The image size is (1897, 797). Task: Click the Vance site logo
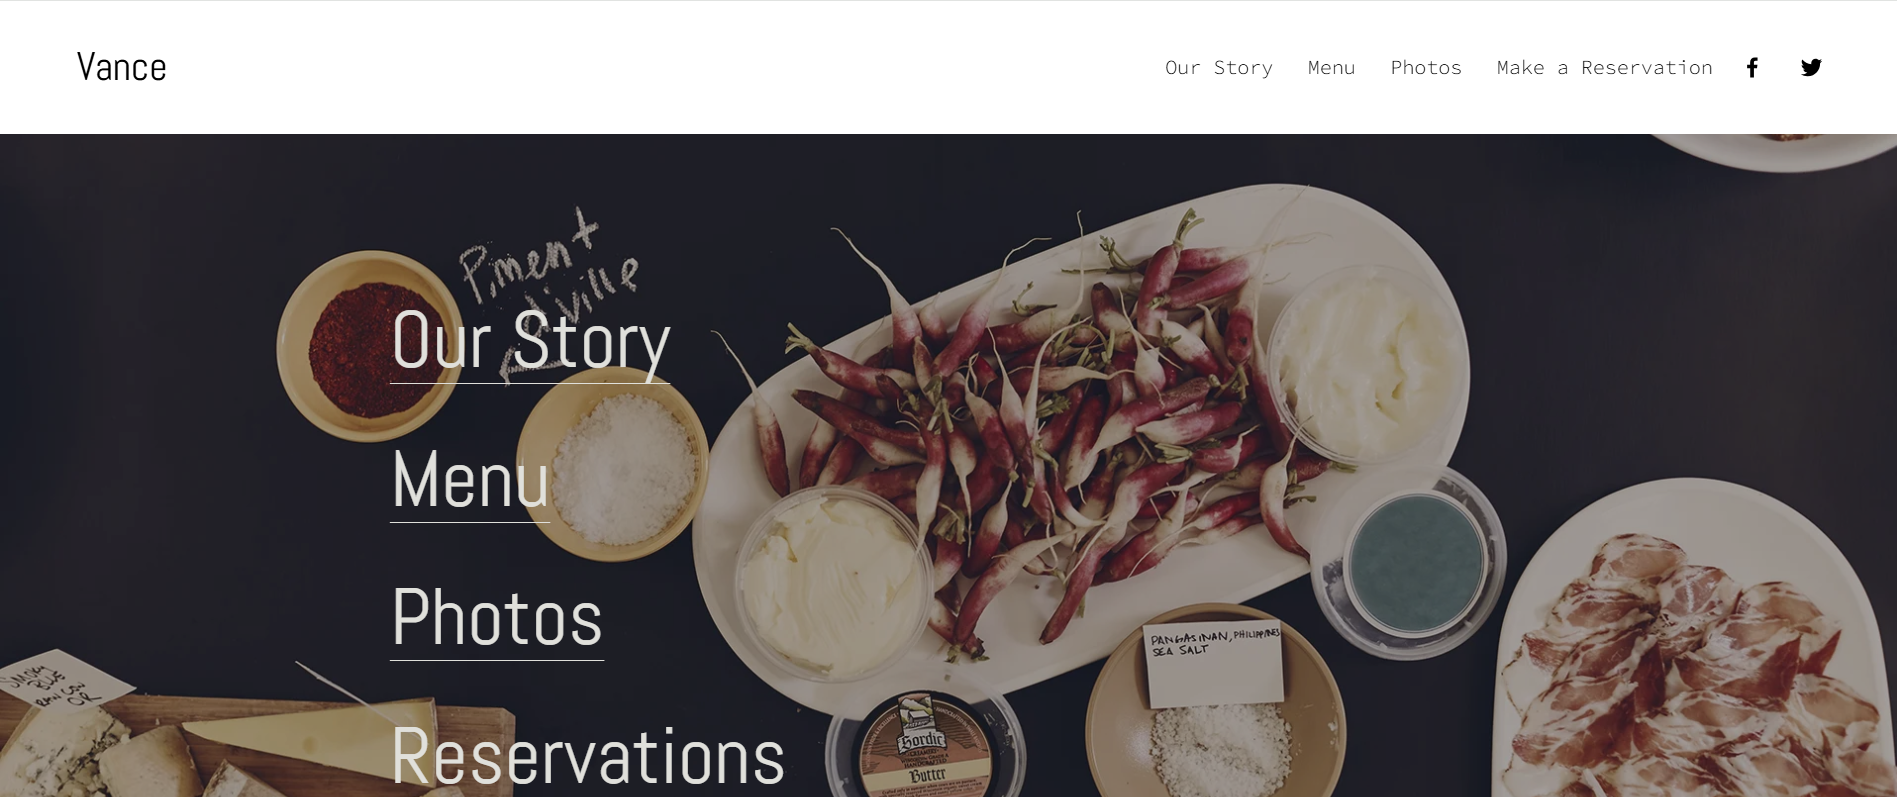point(122,67)
